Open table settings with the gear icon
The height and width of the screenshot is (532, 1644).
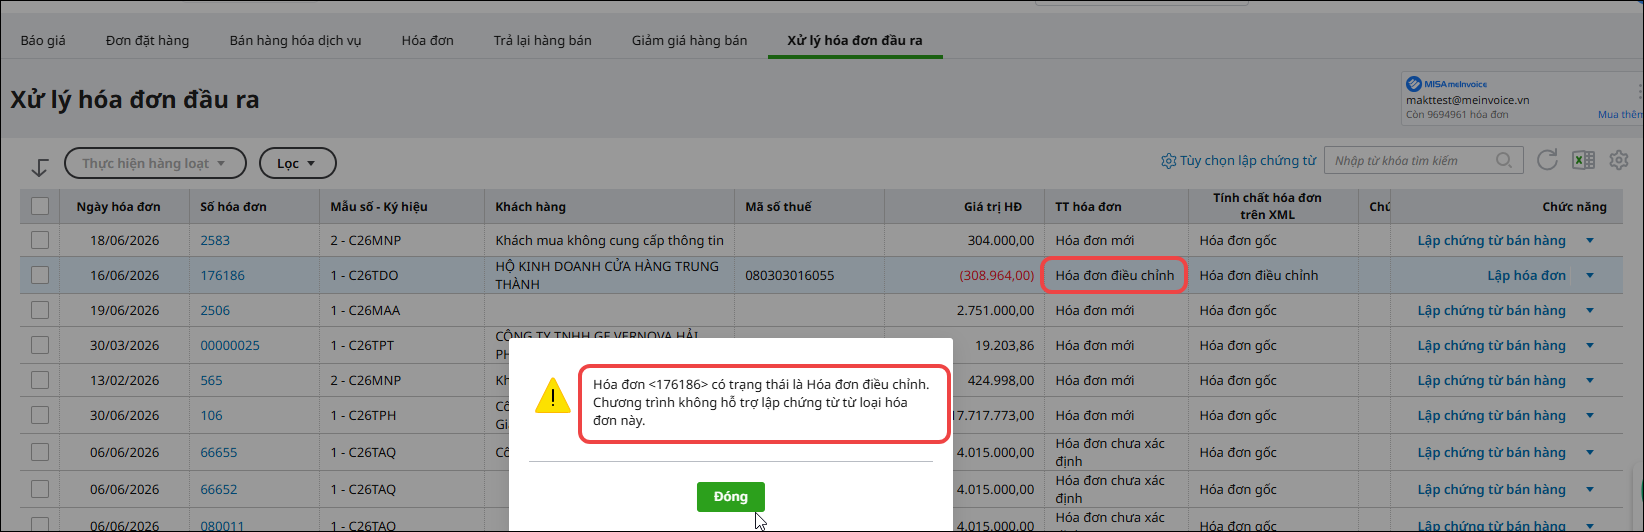1619,160
